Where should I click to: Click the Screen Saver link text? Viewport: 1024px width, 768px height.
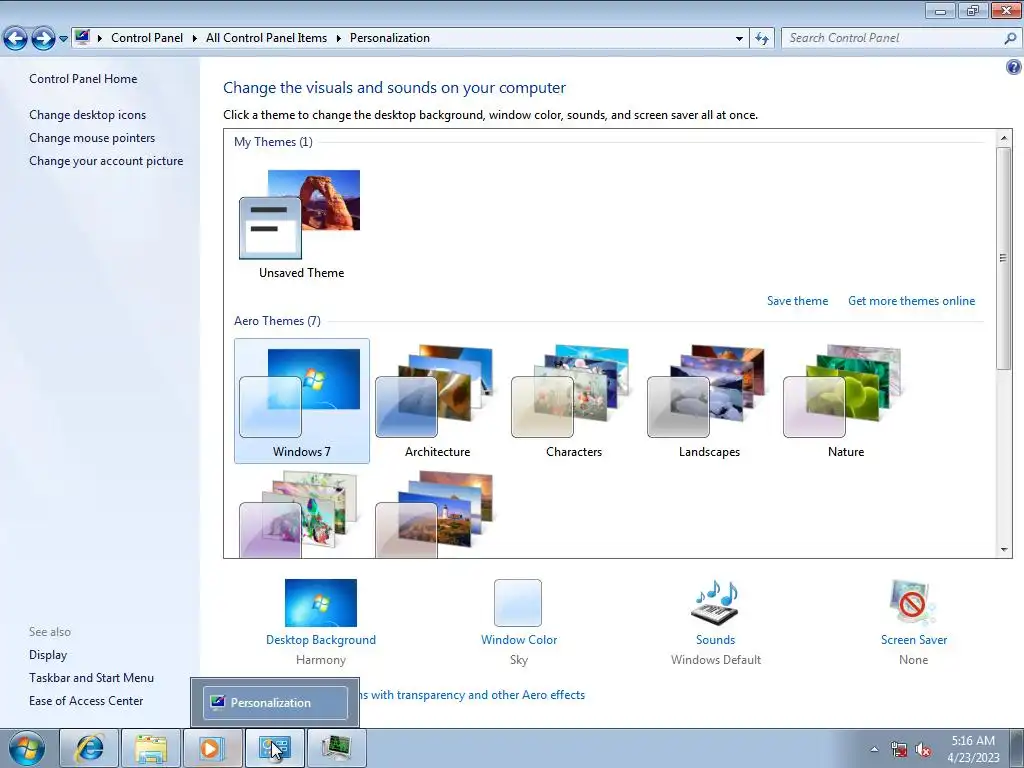[x=914, y=640]
